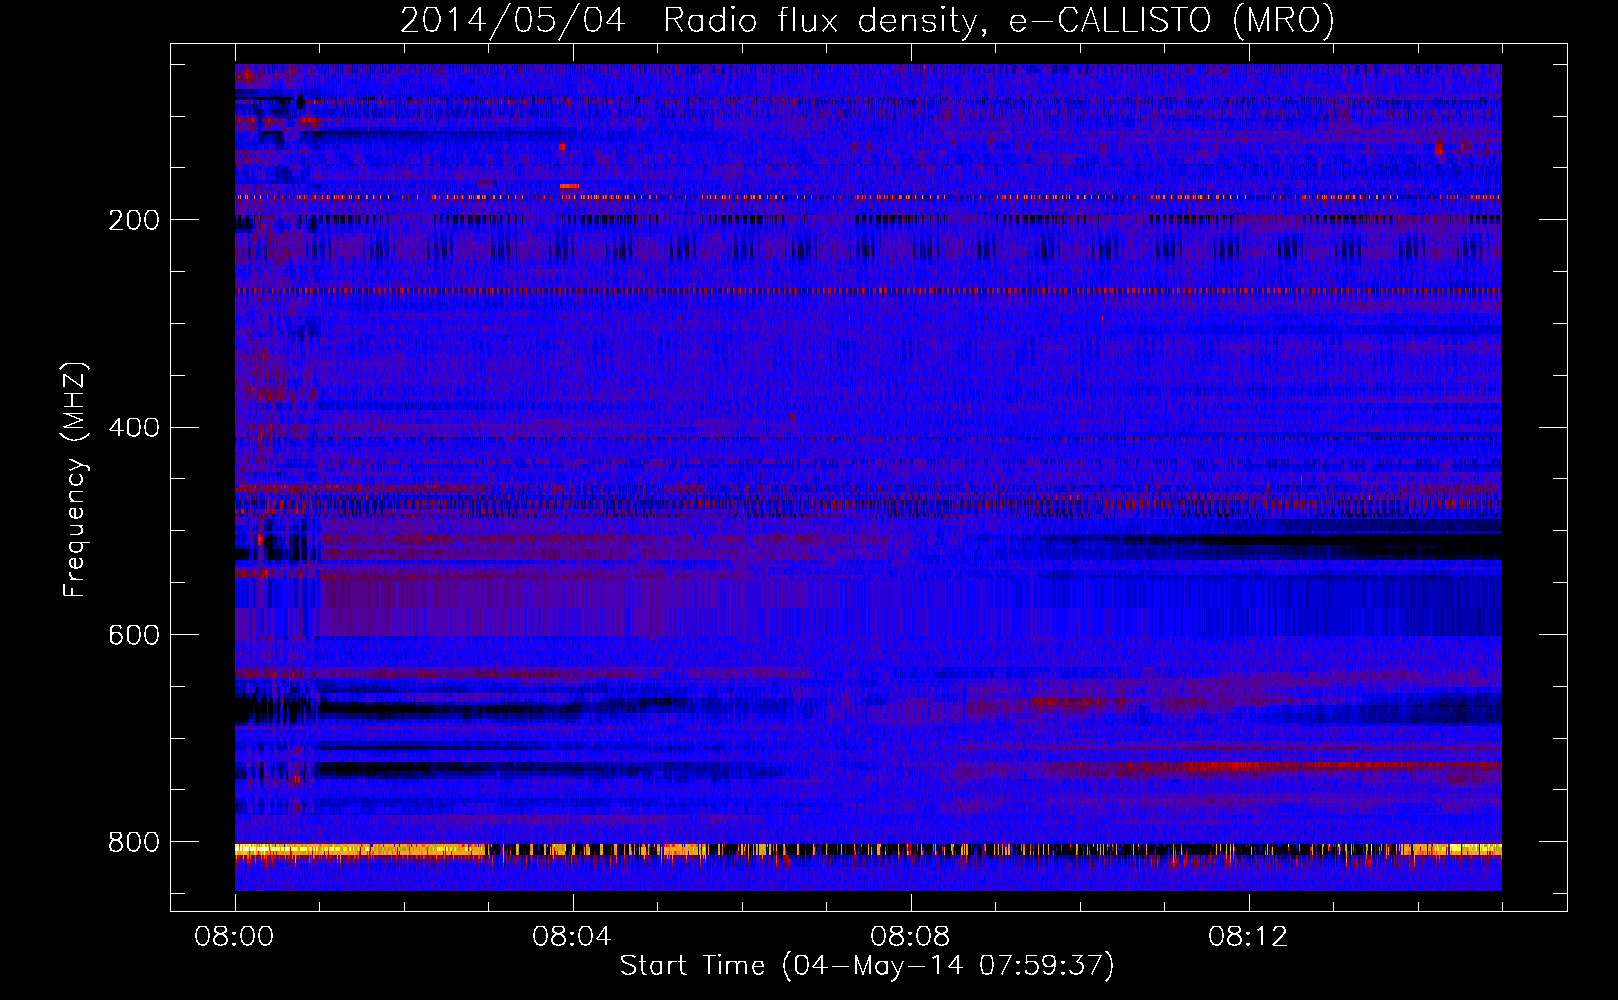Click the 600 frequency tick label

coord(134,635)
